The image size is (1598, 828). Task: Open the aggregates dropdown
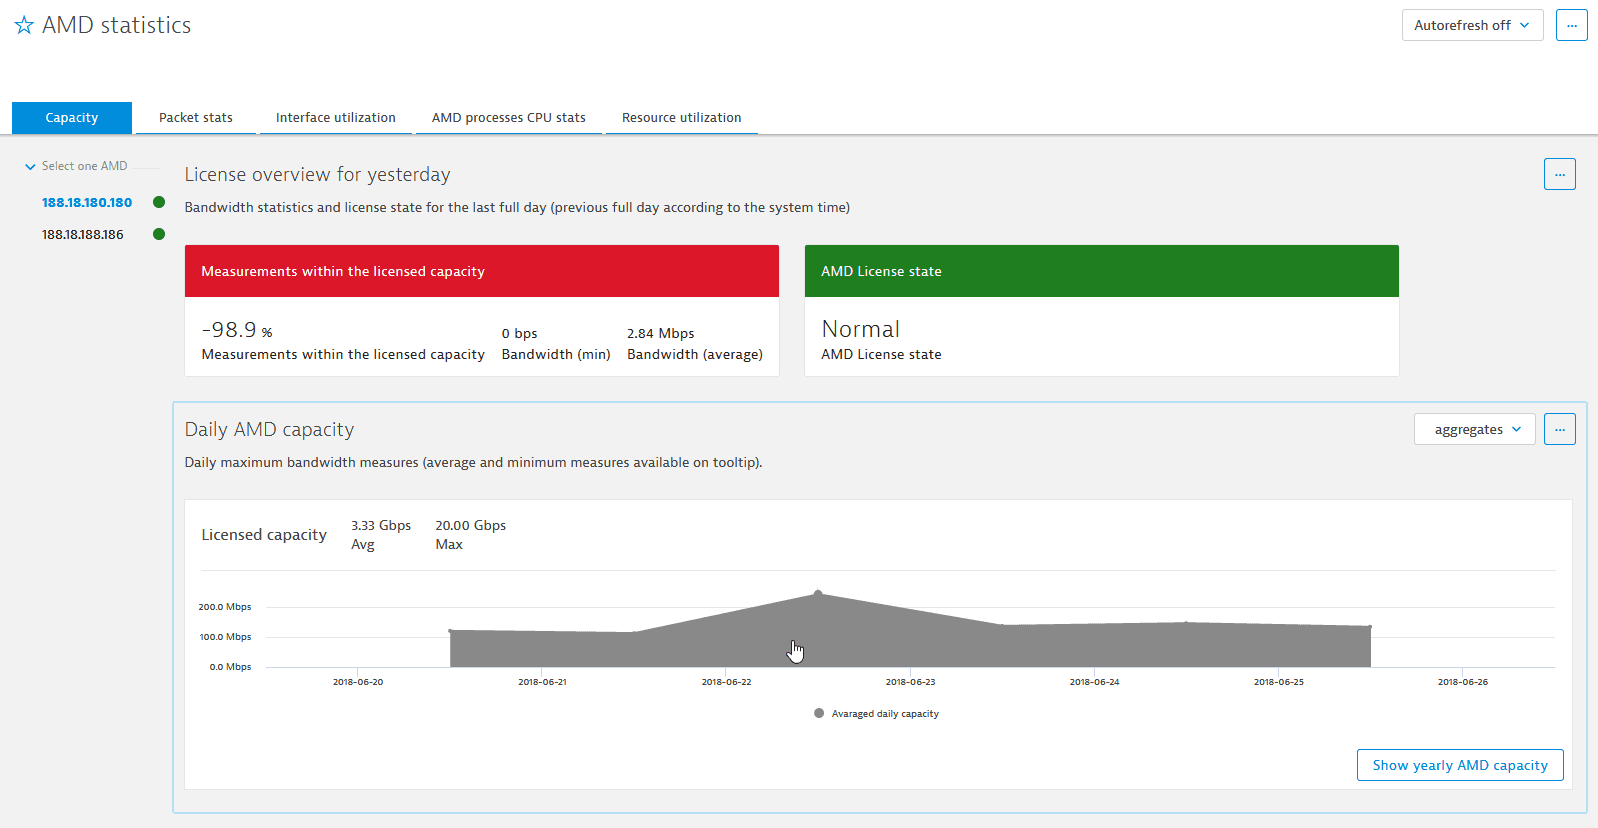tap(1474, 429)
